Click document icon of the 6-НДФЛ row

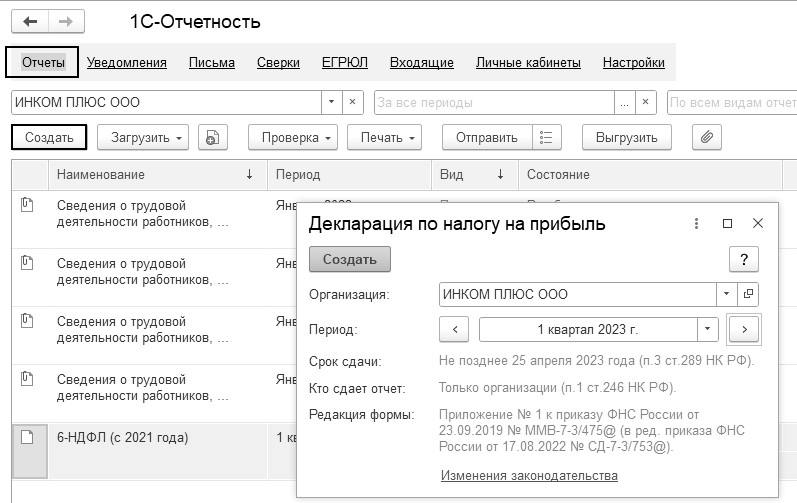tap(27, 437)
